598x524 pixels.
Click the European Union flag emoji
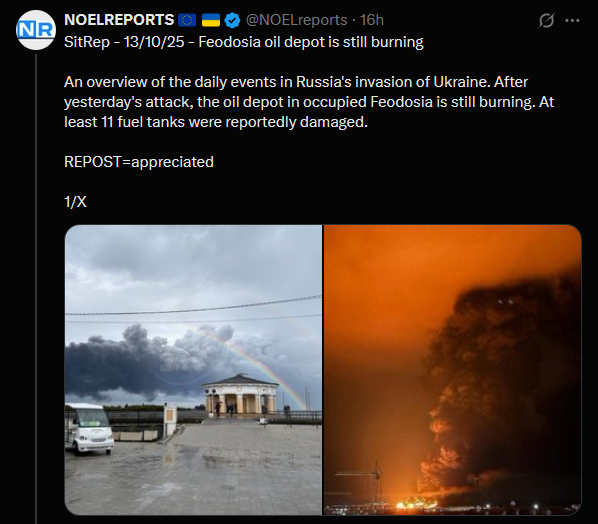(187, 20)
